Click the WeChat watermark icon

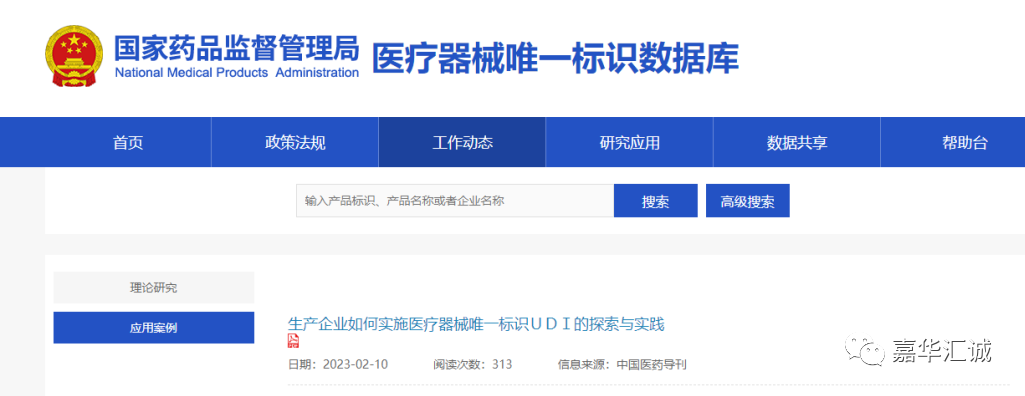[x=862, y=350]
